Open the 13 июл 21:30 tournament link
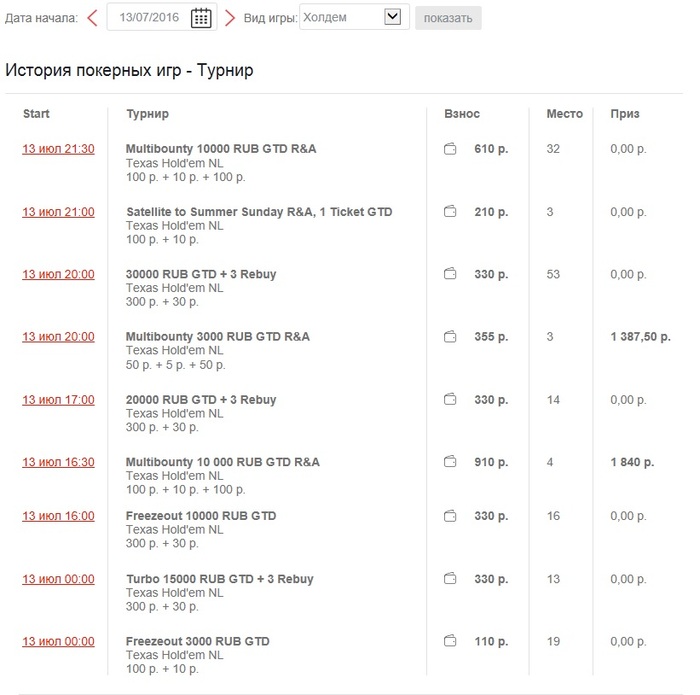The height and width of the screenshot is (695, 700). pos(58,149)
